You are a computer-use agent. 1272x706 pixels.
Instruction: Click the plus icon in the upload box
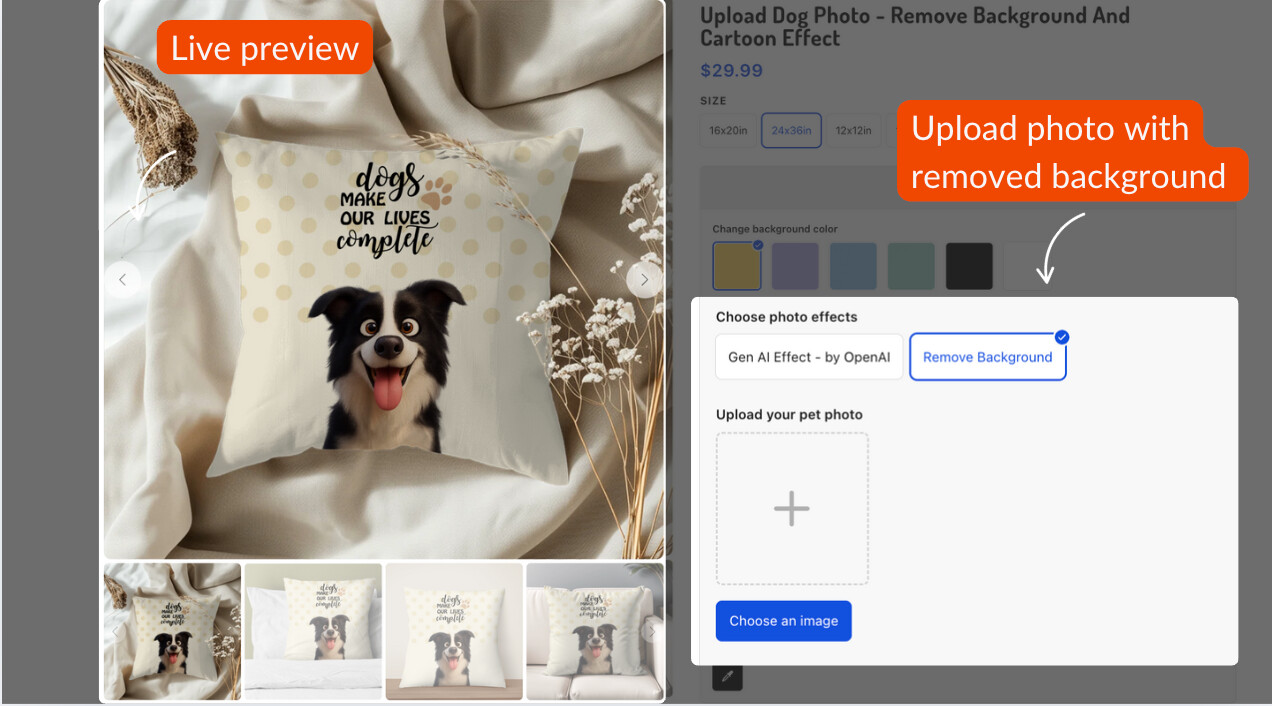click(x=791, y=508)
